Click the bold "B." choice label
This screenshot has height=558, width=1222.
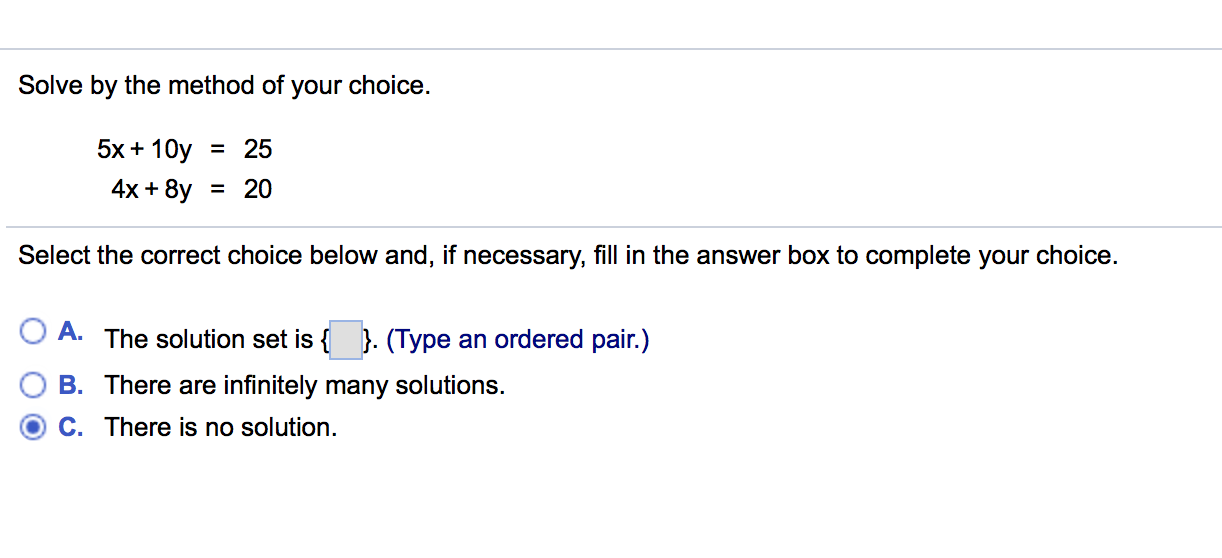click(71, 385)
